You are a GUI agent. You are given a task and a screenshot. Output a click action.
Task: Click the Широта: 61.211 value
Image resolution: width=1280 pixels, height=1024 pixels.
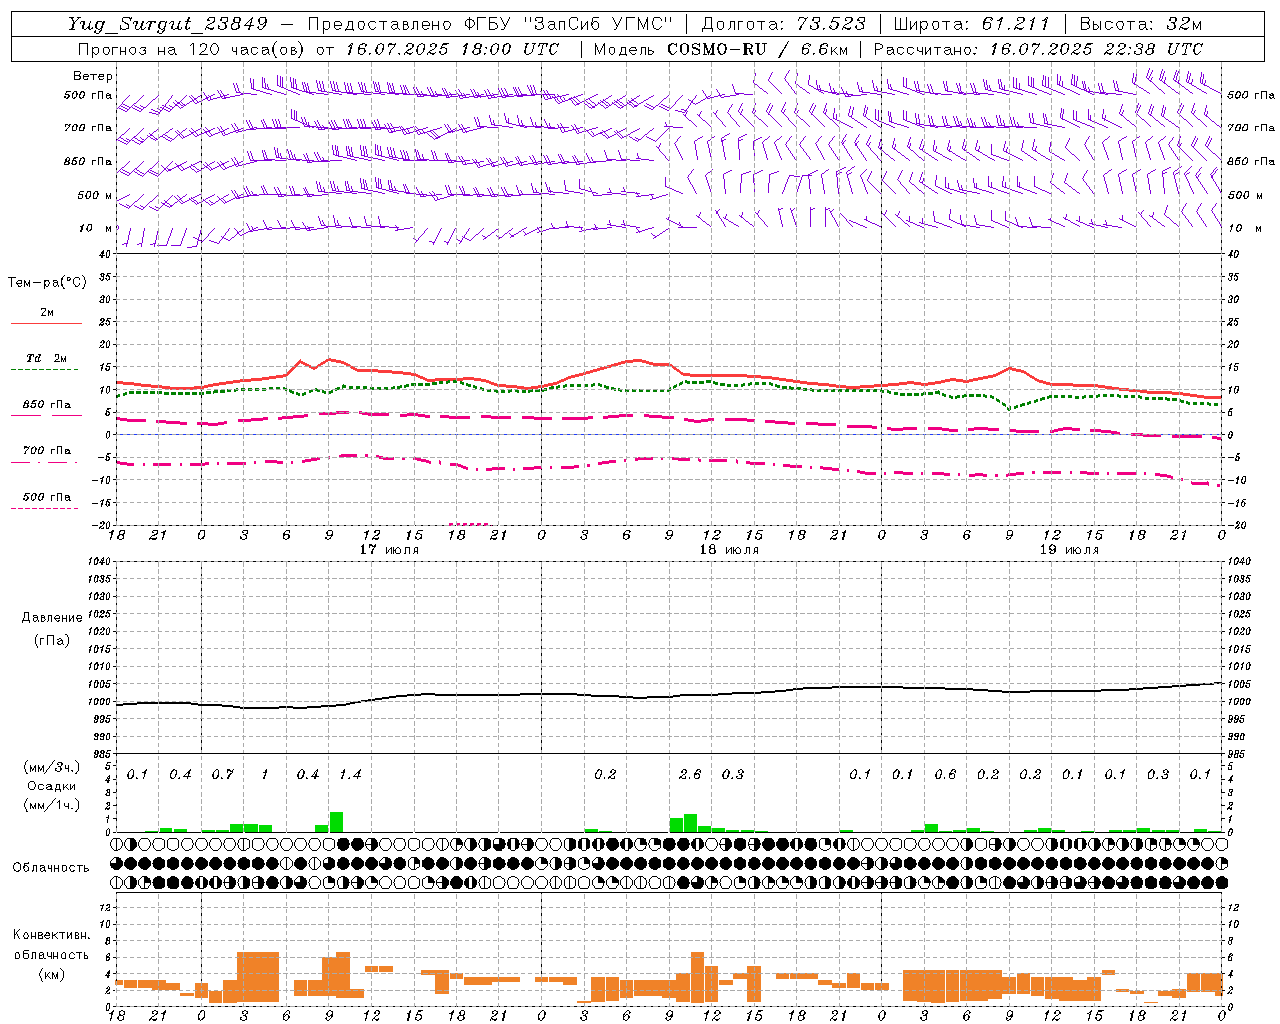tap(971, 24)
